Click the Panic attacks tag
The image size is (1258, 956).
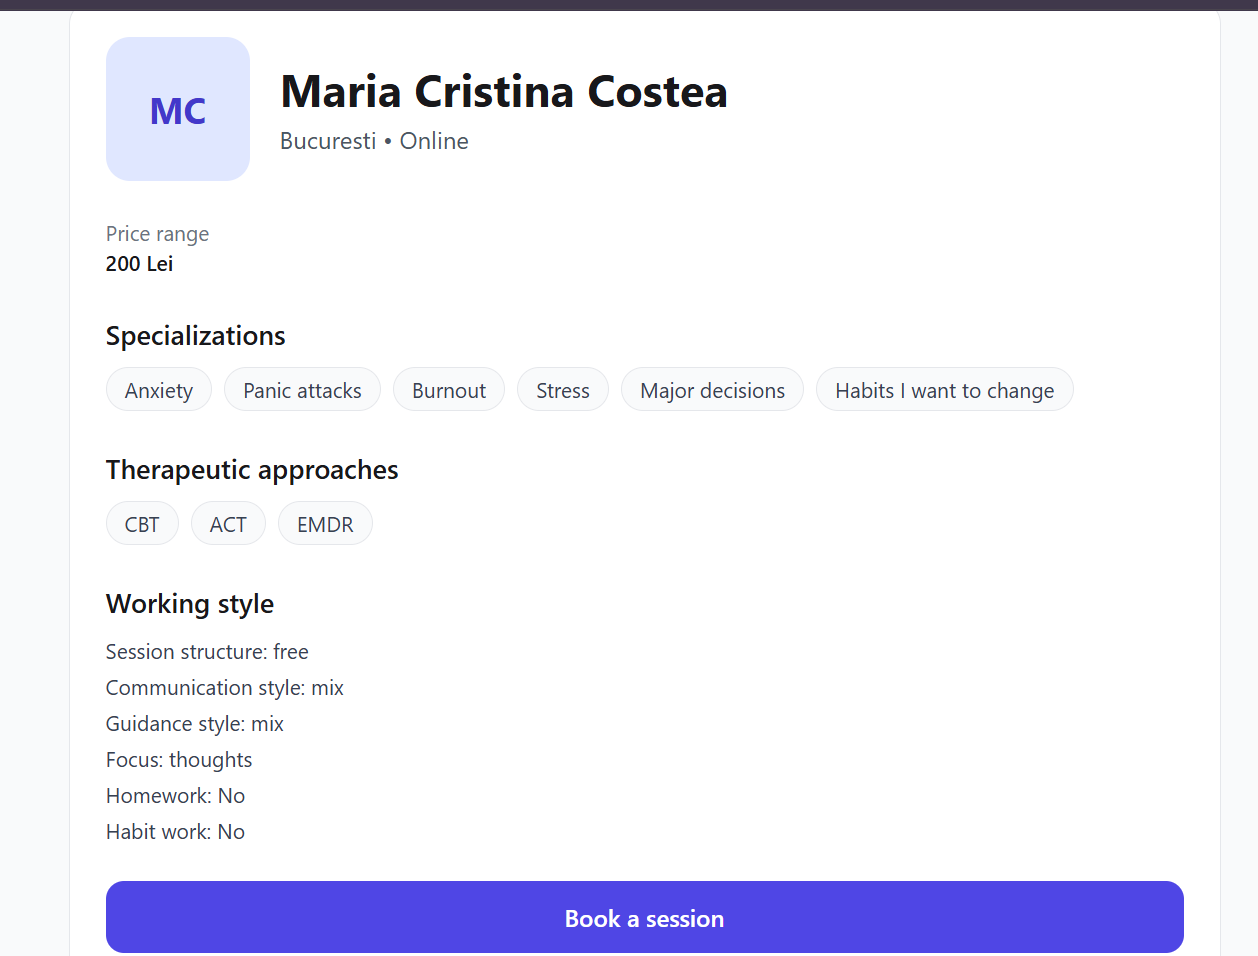coord(302,390)
